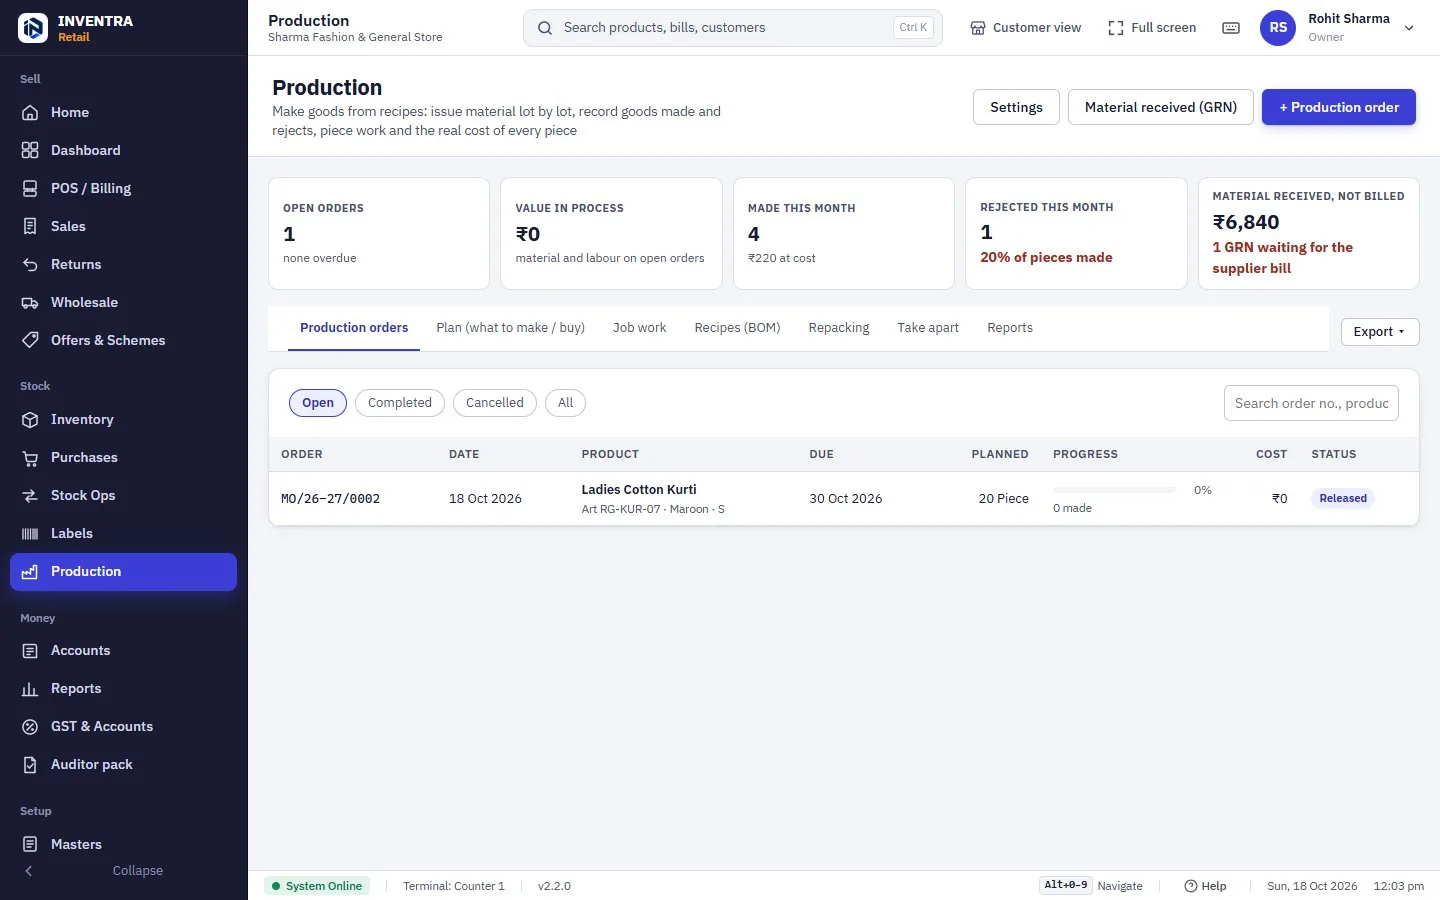Click the Search order no. field
1440x900 pixels.
click(x=1311, y=403)
